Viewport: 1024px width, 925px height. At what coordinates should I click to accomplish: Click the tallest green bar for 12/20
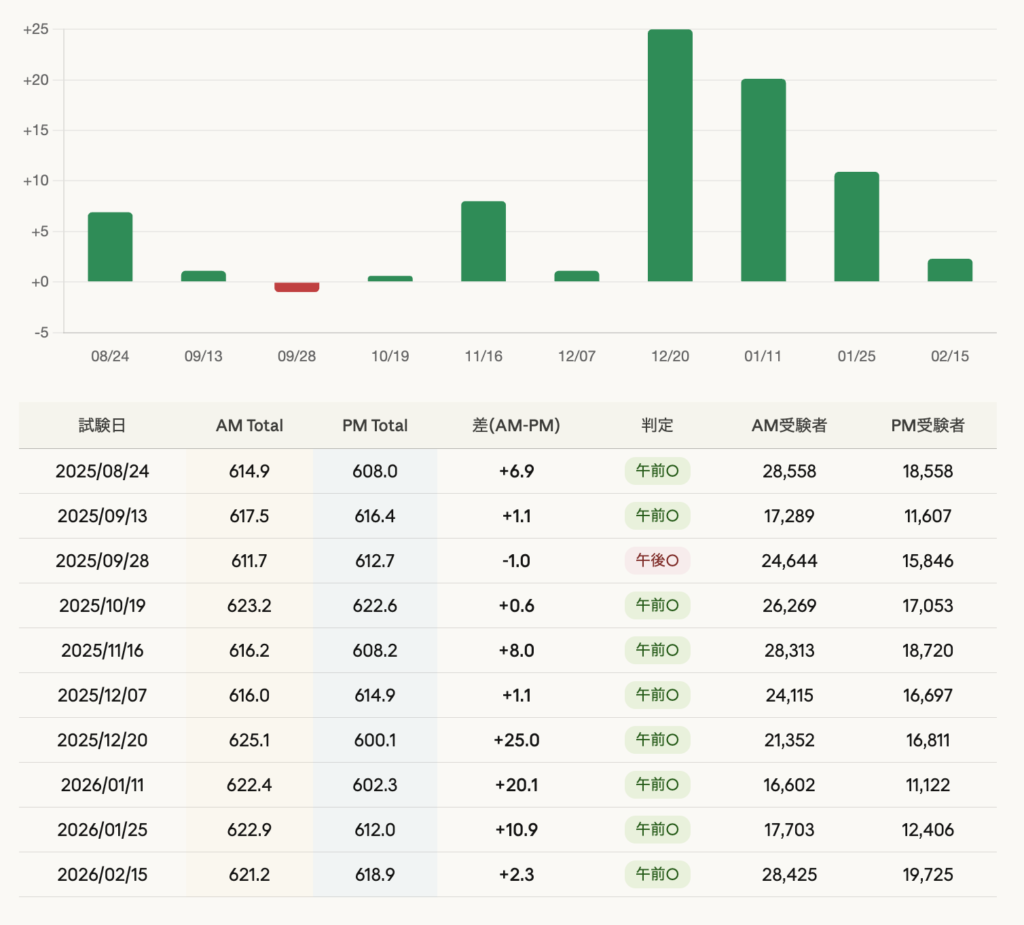click(x=669, y=155)
